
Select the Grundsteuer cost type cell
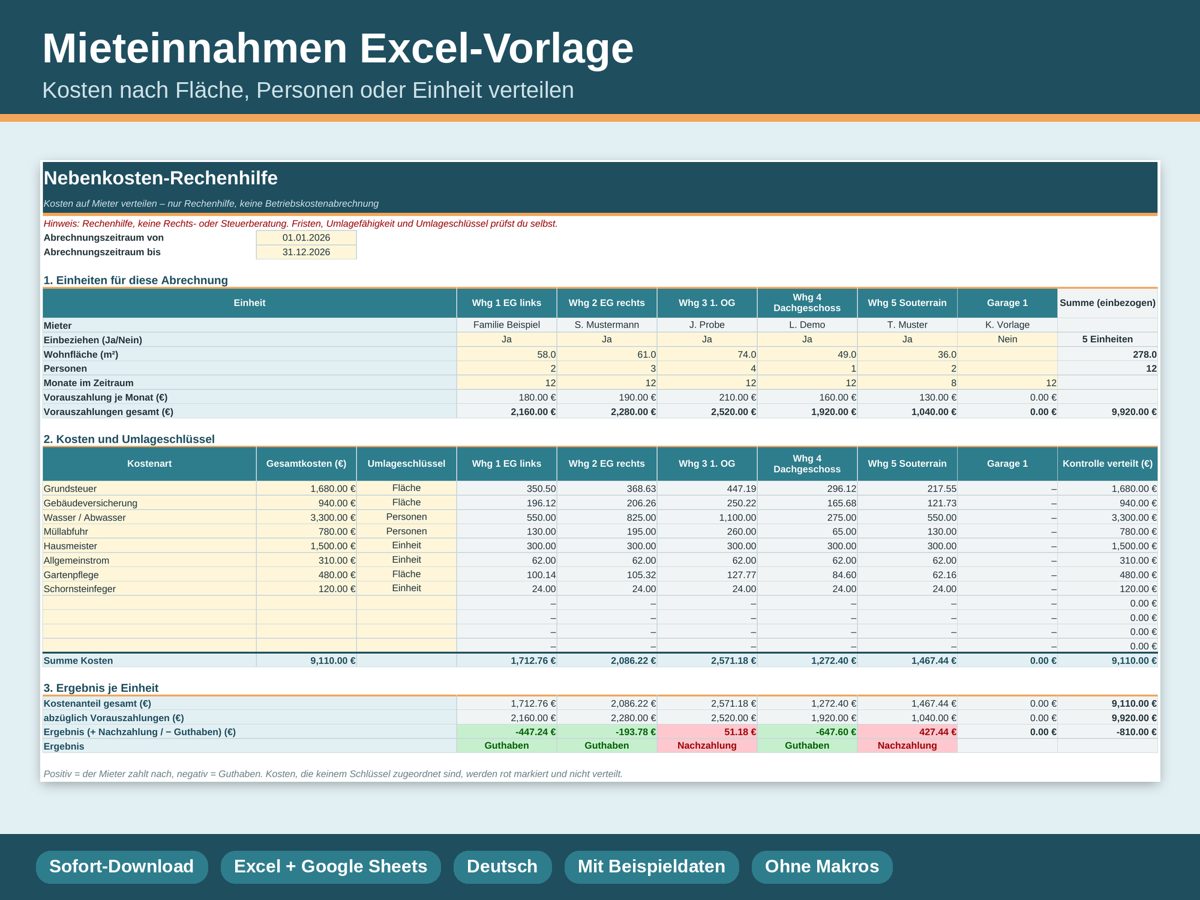click(x=149, y=488)
